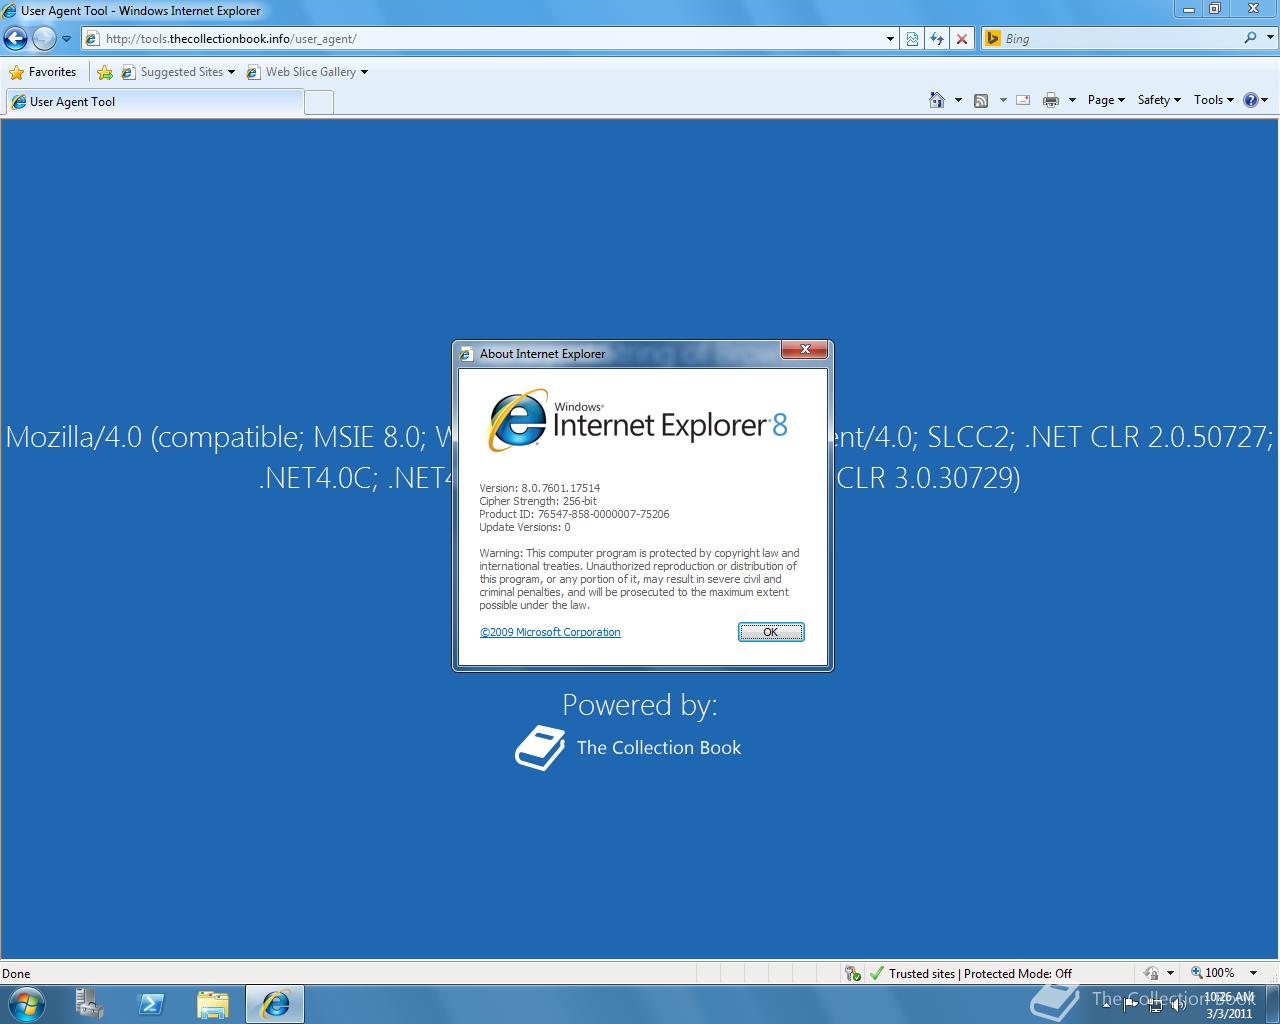1280x1024 pixels.
Task: Click the Cipher Strength: 256-bit text
Action: (x=538, y=501)
